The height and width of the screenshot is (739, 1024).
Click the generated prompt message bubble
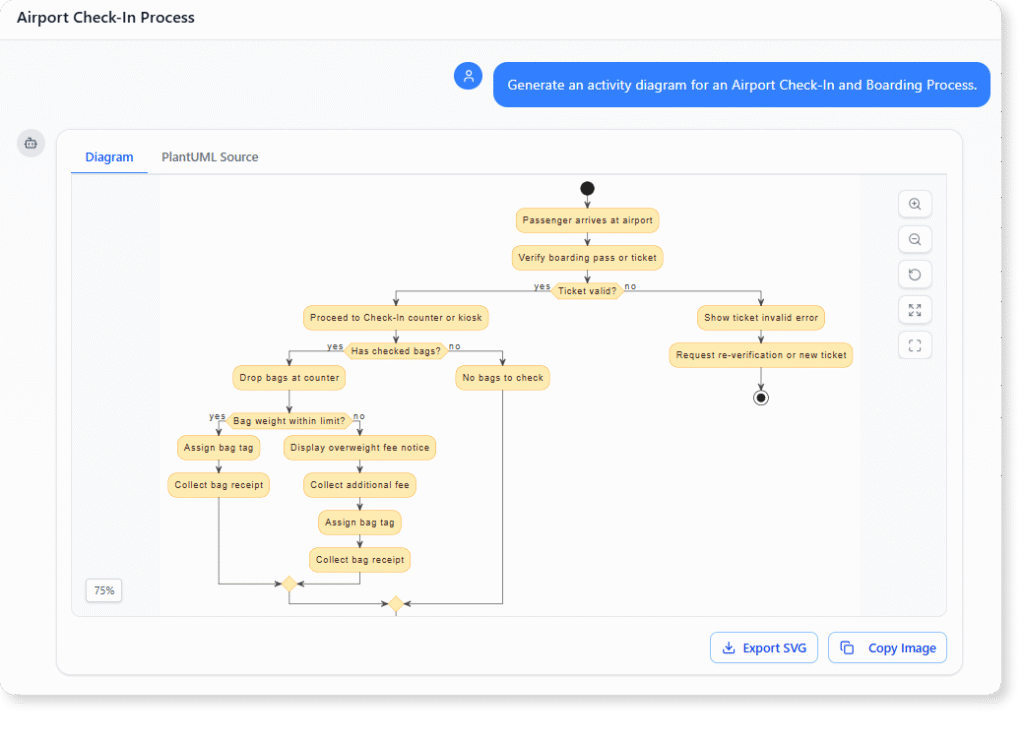point(741,84)
